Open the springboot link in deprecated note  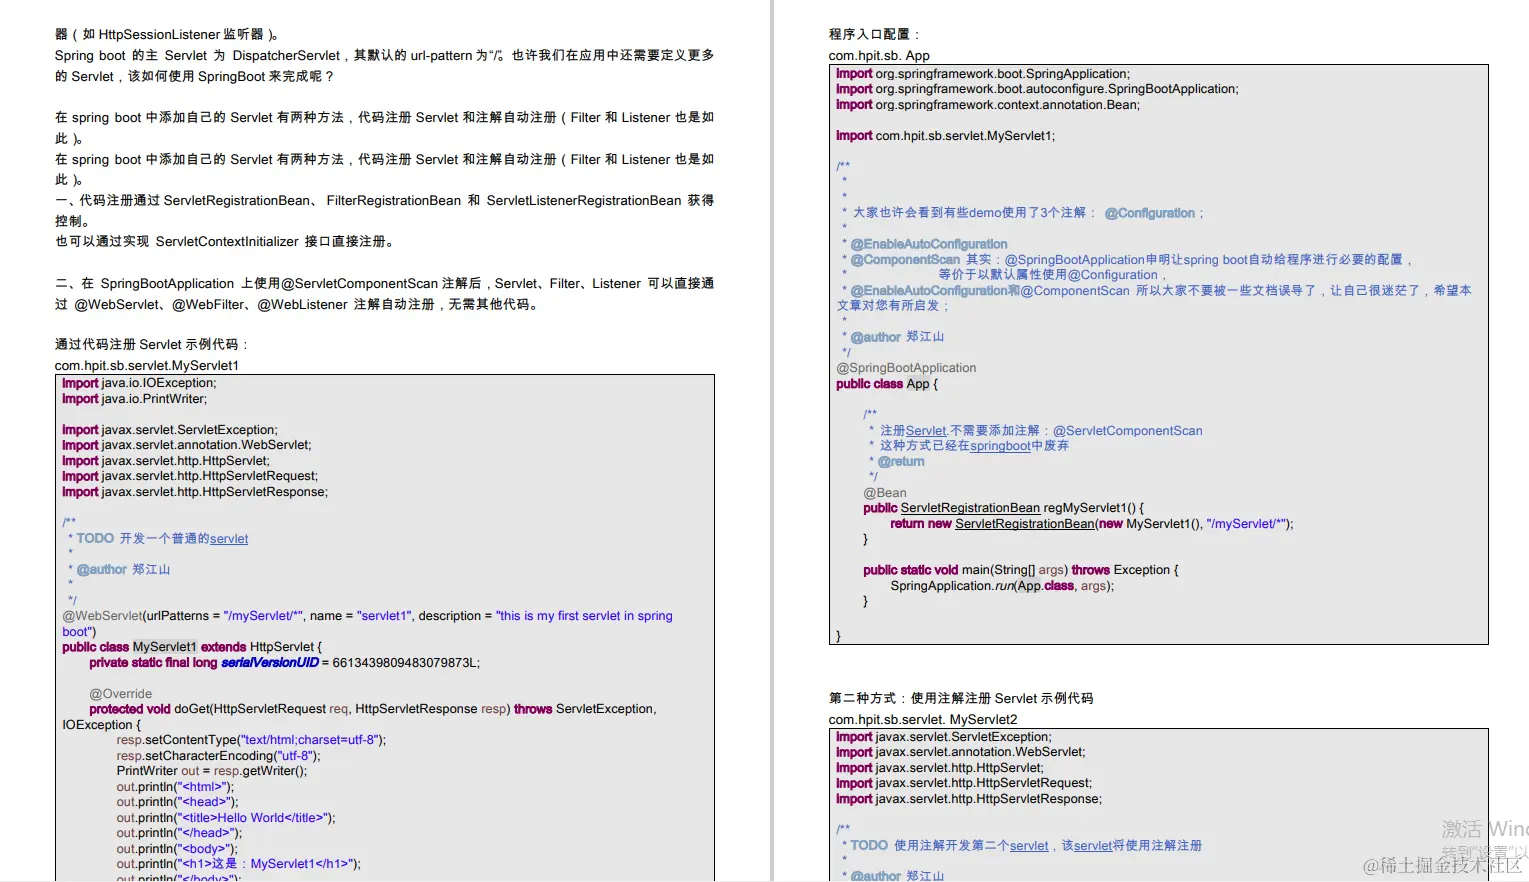click(1000, 446)
